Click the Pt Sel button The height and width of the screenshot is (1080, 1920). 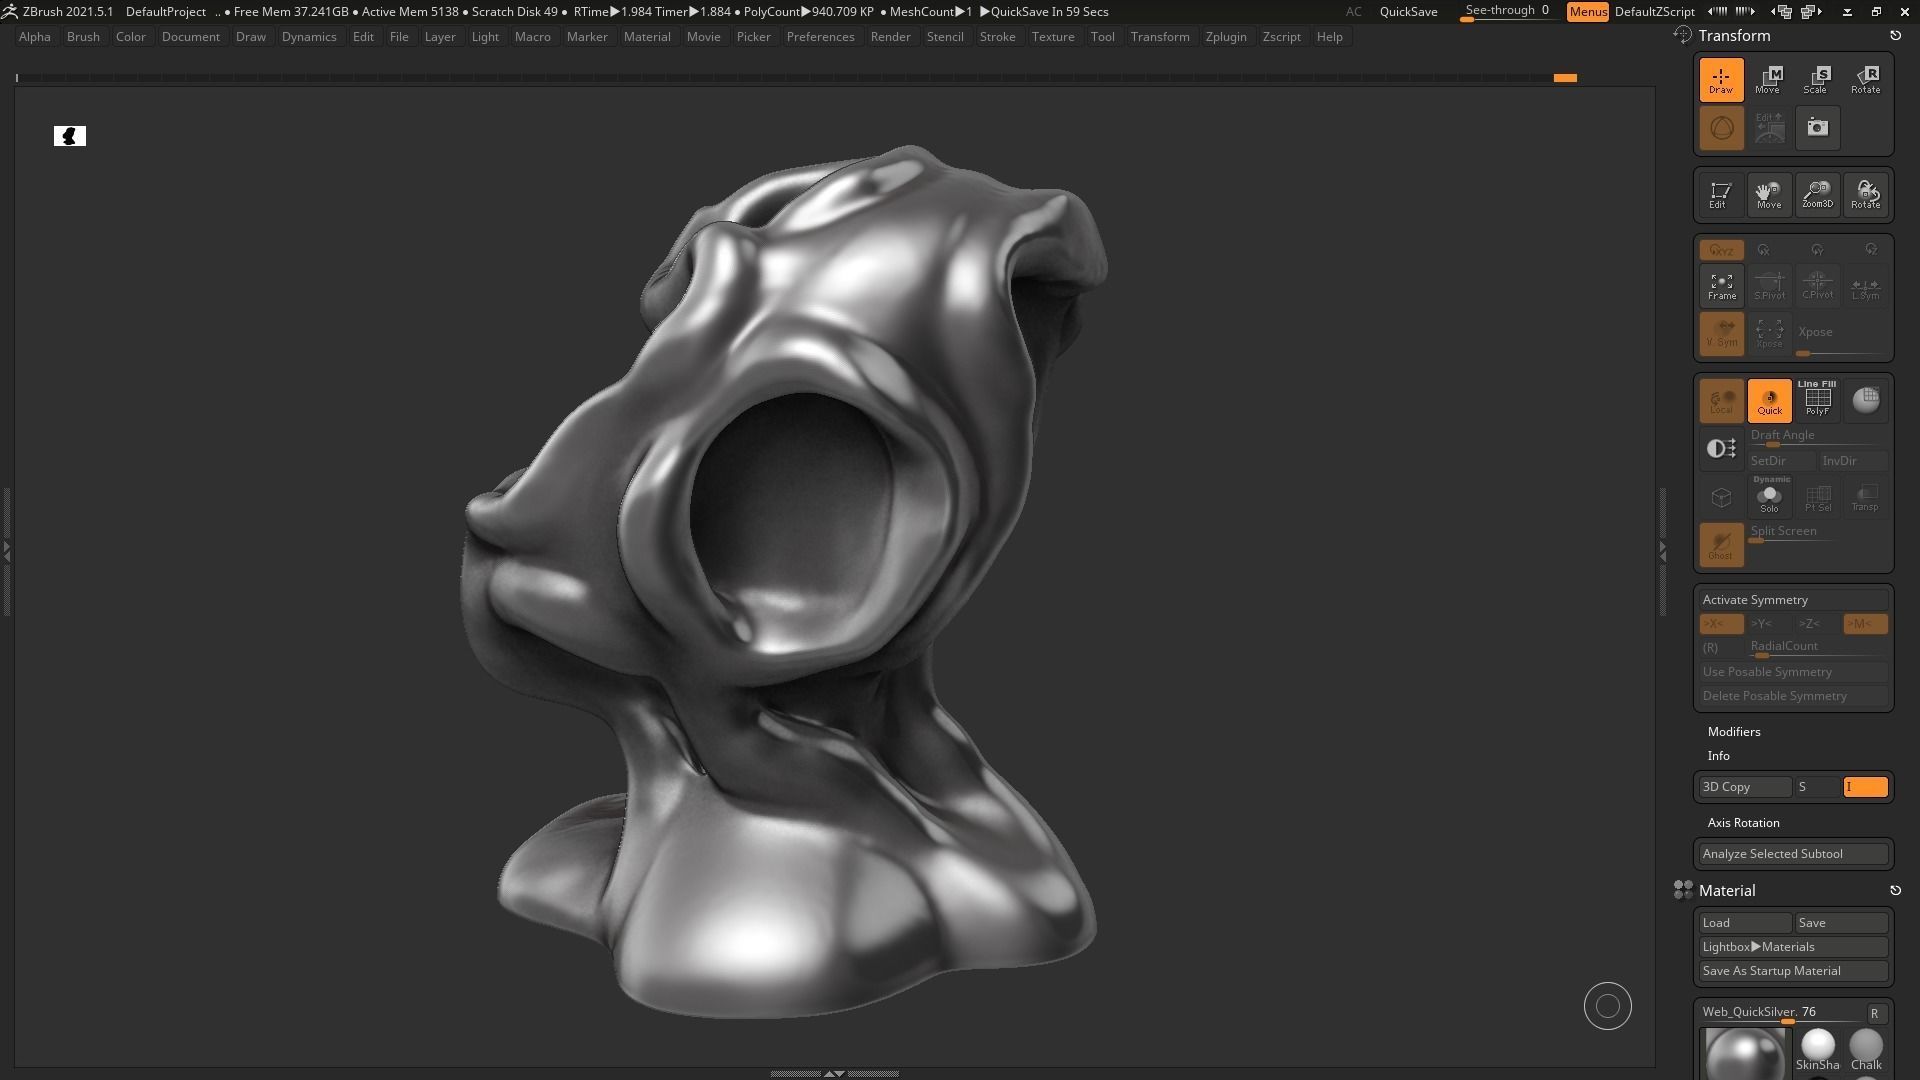coord(1817,497)
